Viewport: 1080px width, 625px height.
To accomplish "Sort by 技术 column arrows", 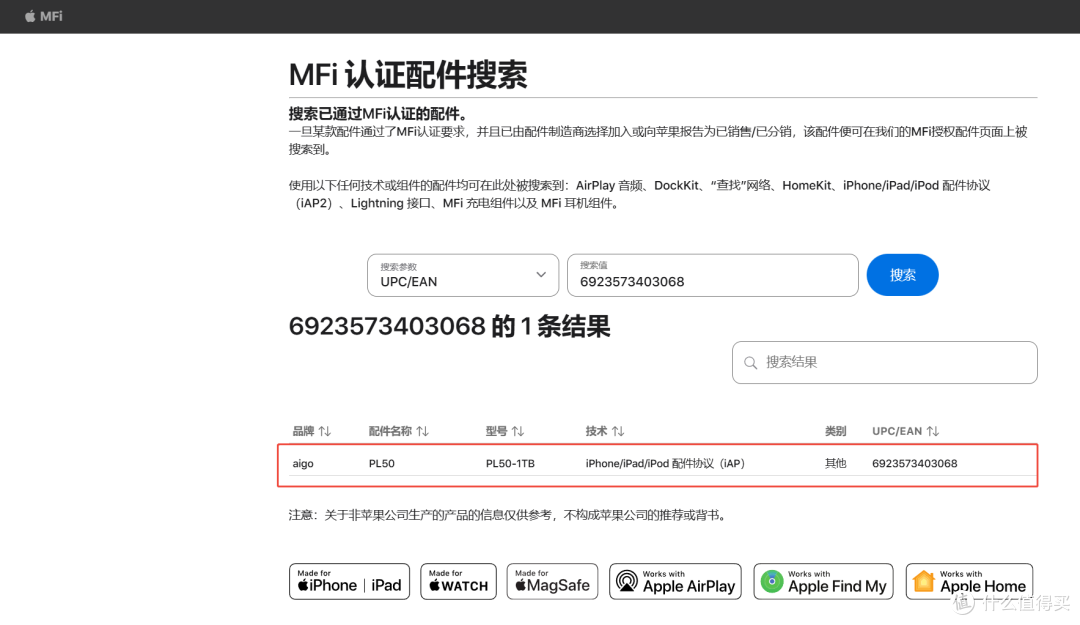I will click(618, 431).
